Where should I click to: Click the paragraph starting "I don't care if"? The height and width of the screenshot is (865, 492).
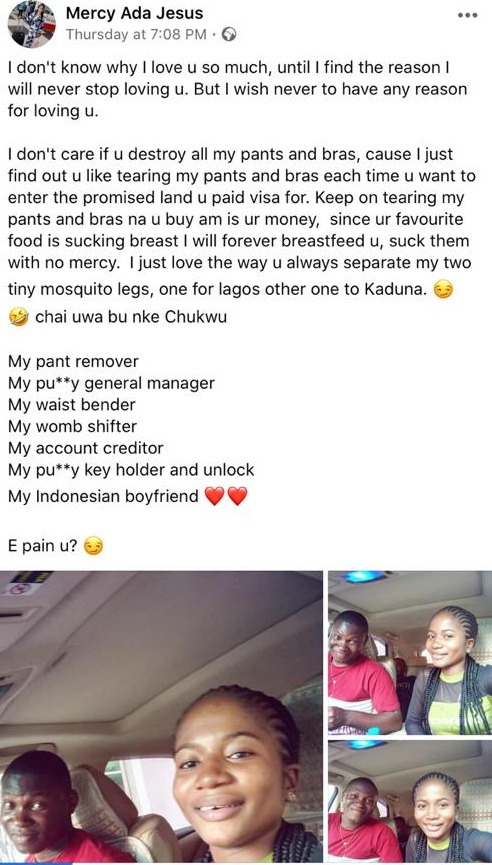pyautogui.click(x=239, y=221)
